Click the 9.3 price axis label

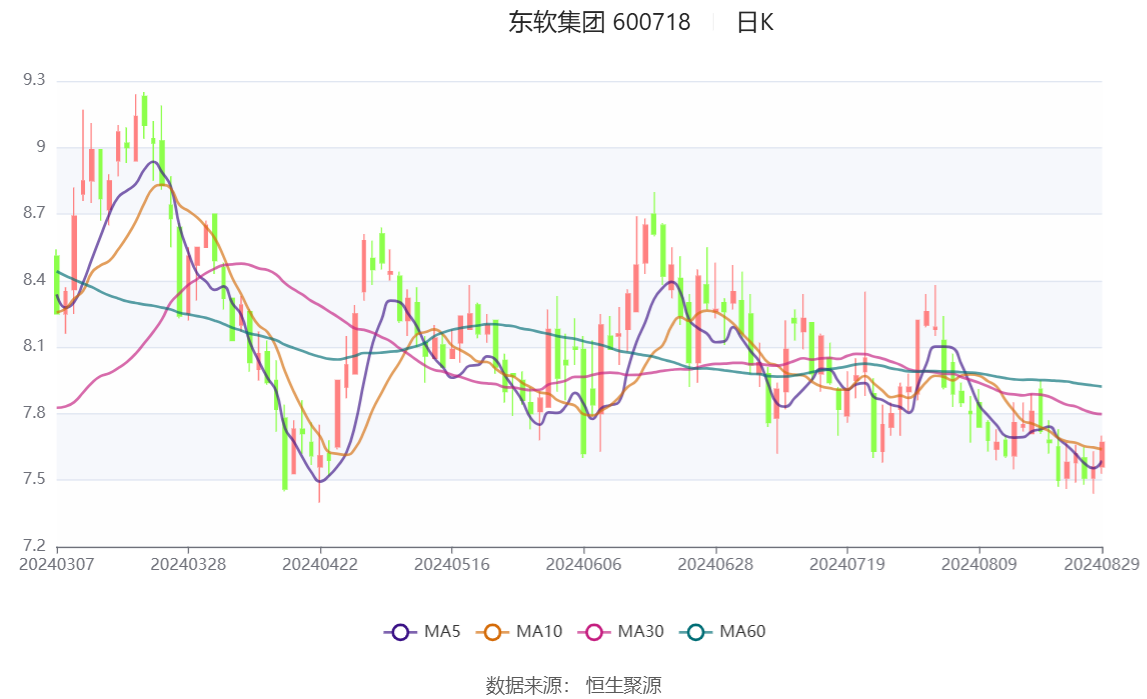pos(34,80)
